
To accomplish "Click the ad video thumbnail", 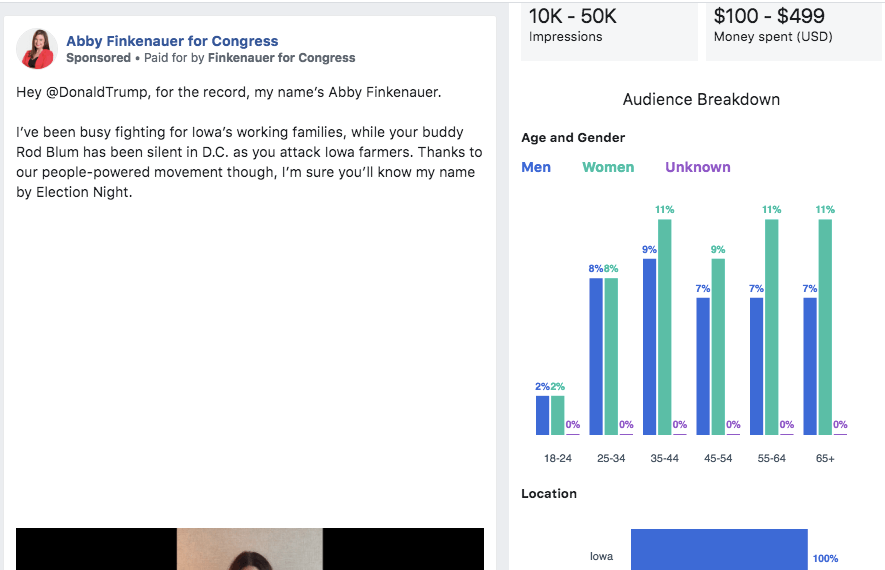I will coord(250,549).
